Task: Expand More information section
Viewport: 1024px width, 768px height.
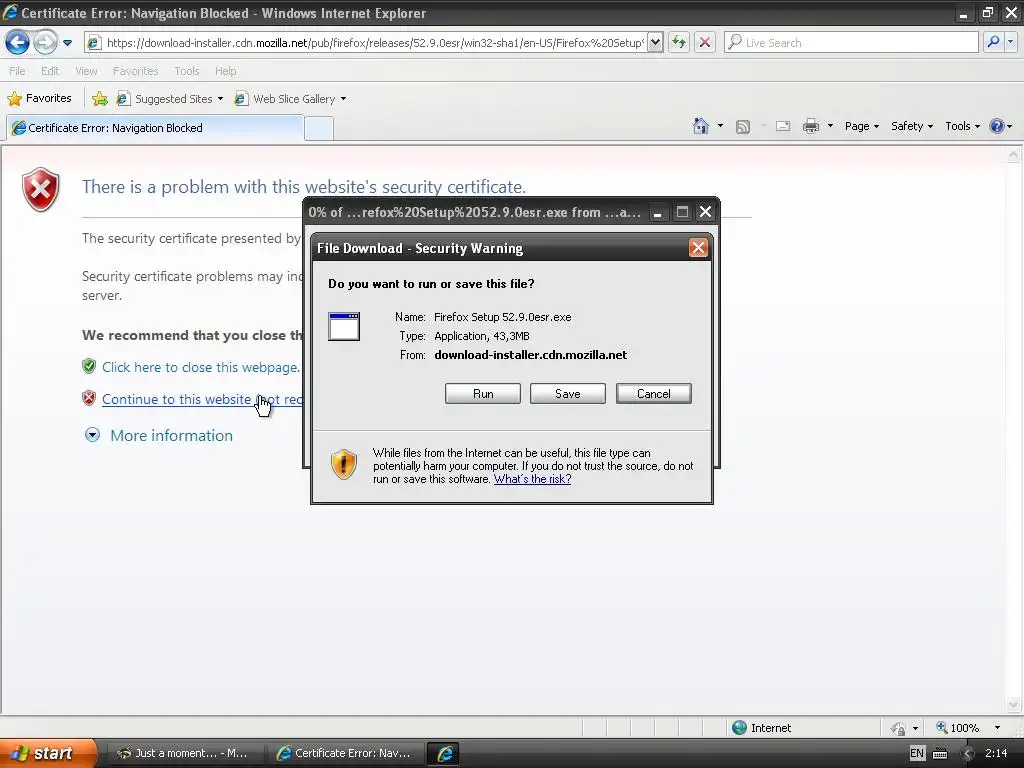Action: click(x=158, y=436)
